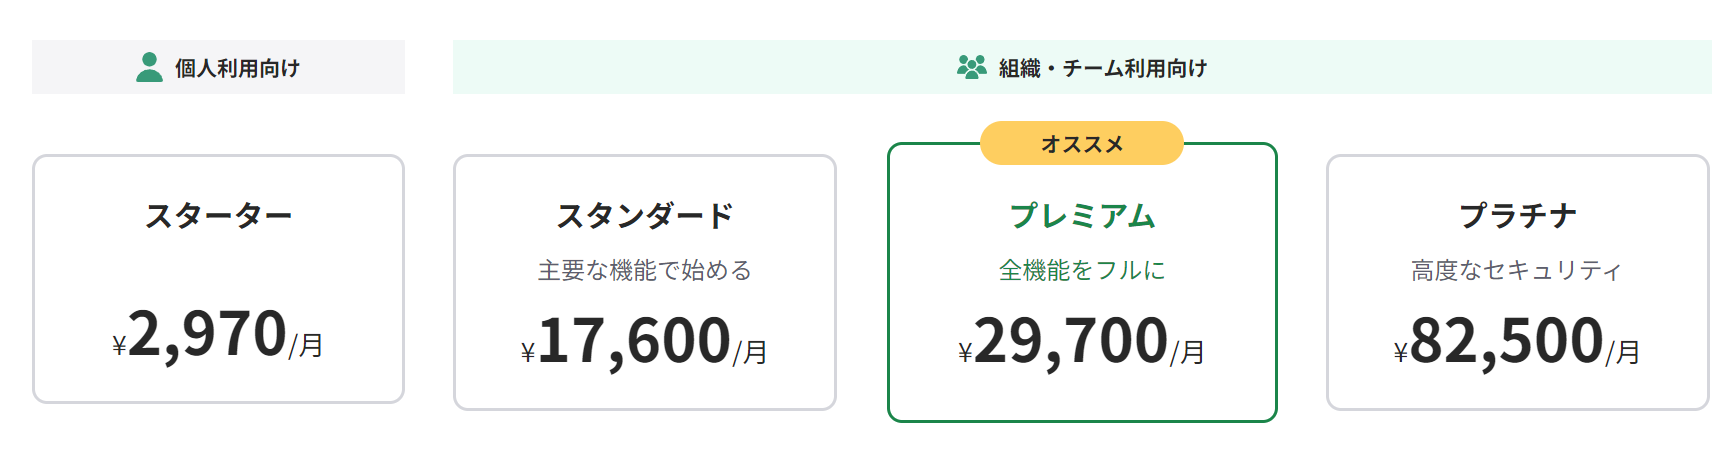The height and width of the screenshot is (457, 1732).
Task: Click the 主要な機能で始める subtitle
Action: pyautogui.click(x=644, y=271)
